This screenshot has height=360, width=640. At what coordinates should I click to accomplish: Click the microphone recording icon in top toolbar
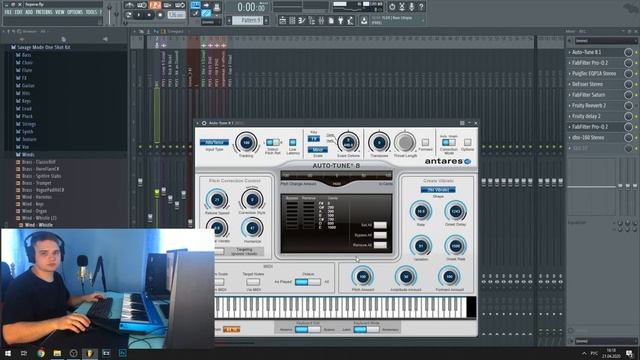(x=411, y=7)
